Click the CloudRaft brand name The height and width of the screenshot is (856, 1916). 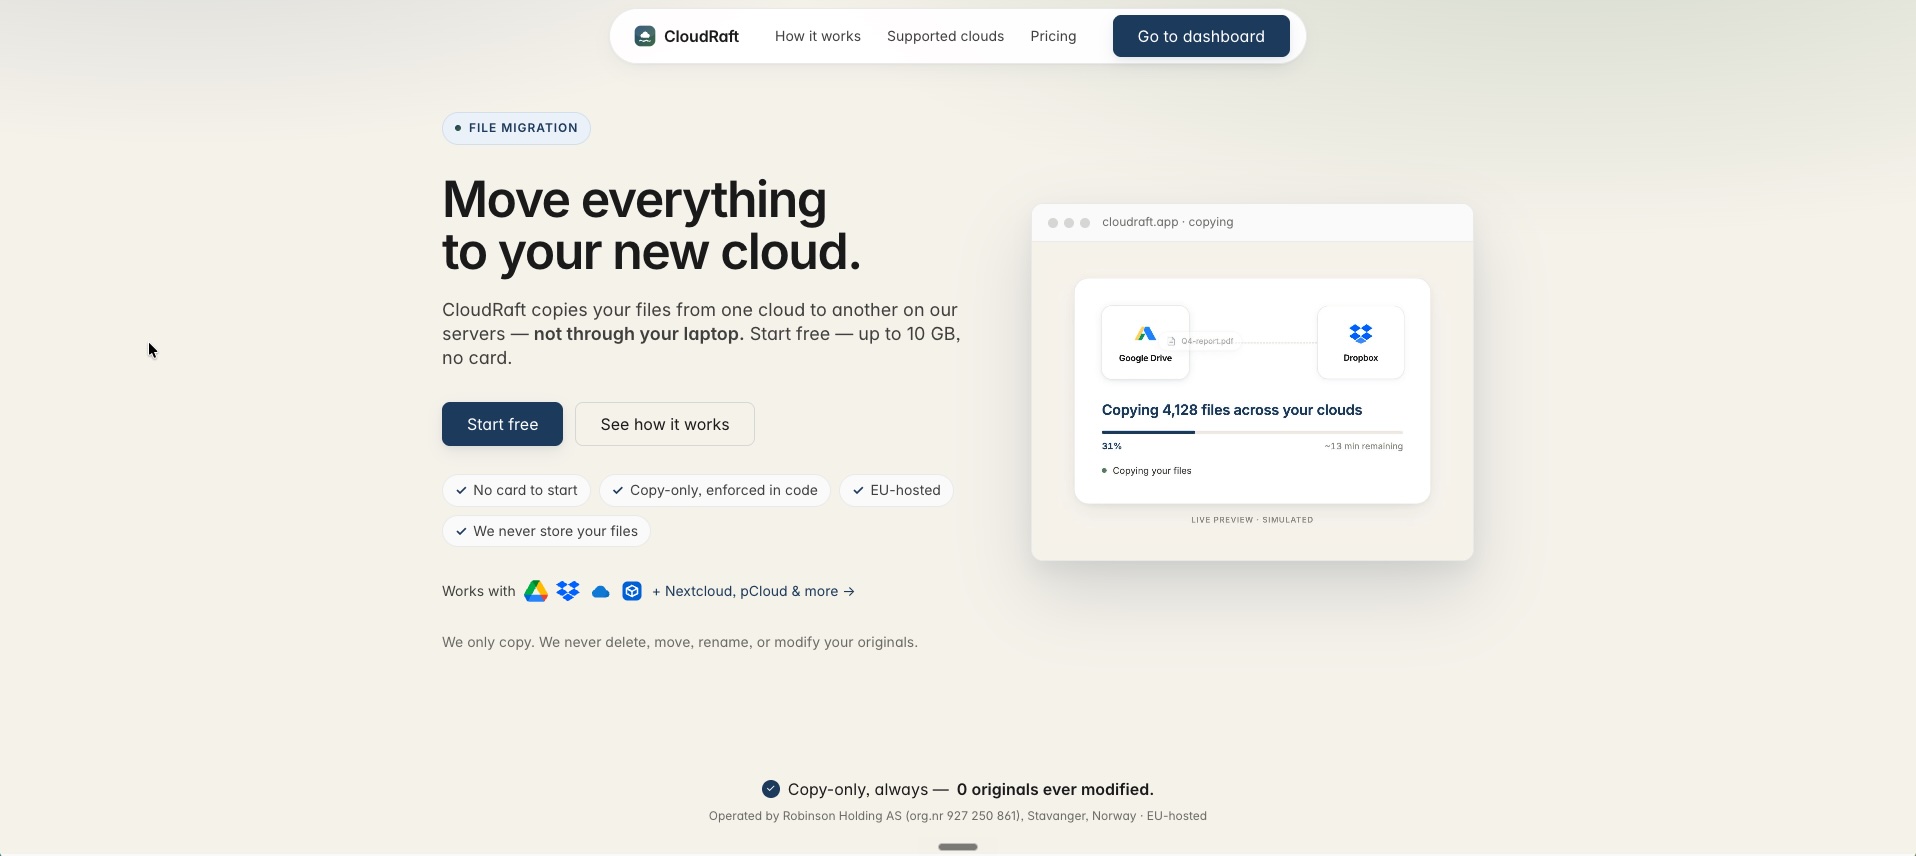tap(701, 36)
